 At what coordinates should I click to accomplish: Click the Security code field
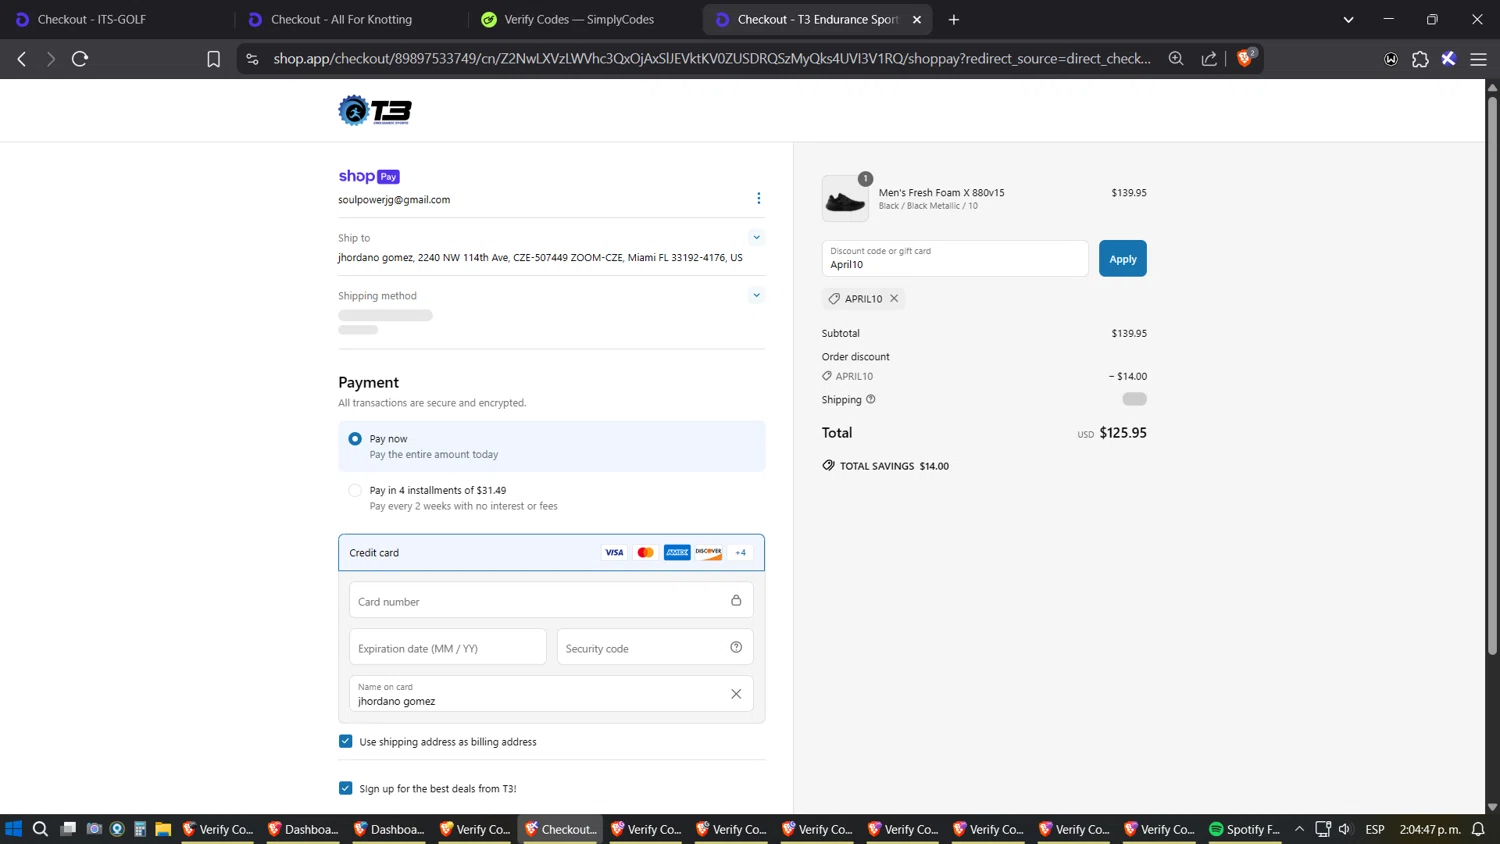tap(655, 647)
